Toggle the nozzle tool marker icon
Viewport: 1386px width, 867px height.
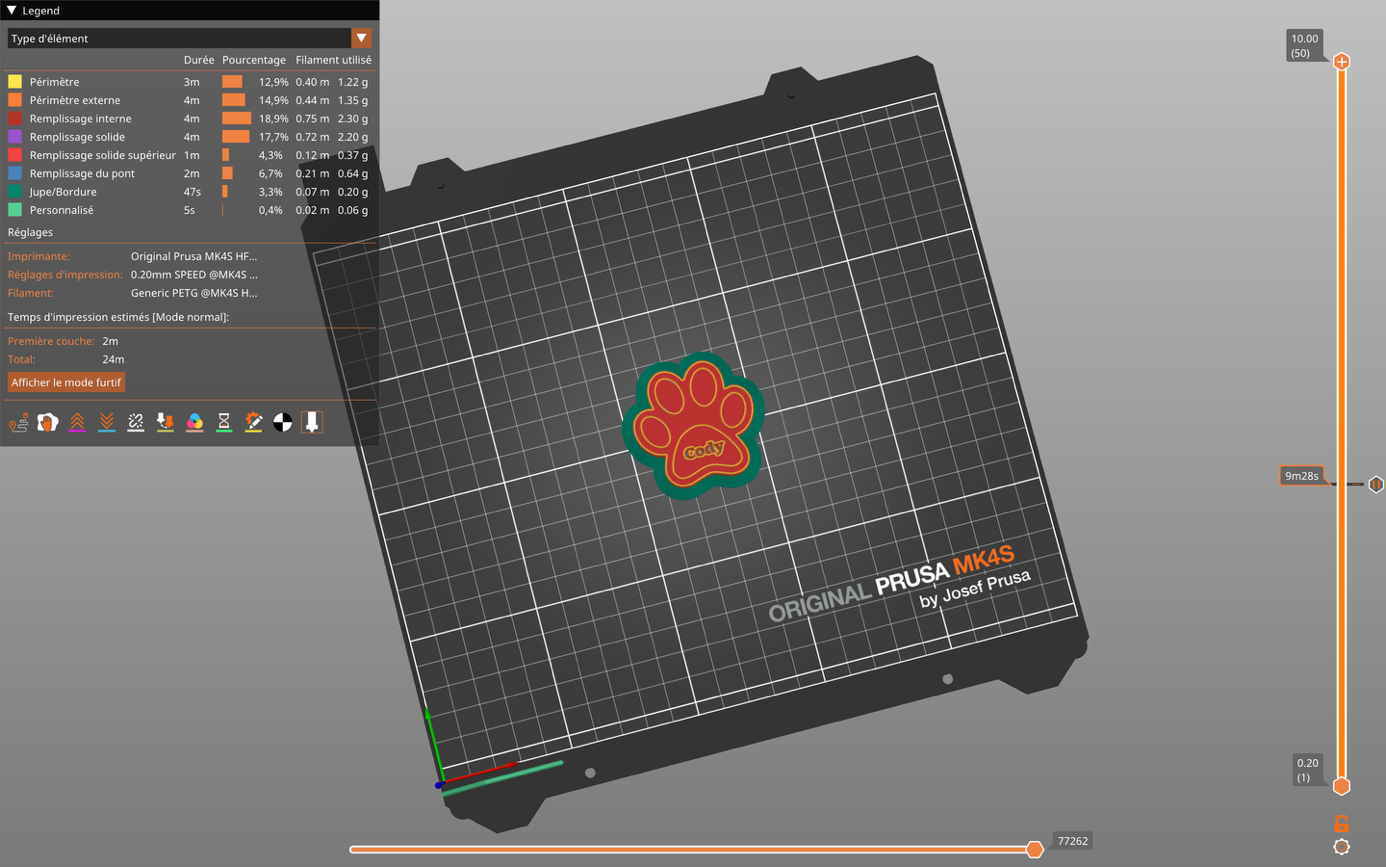click(312, 422)
